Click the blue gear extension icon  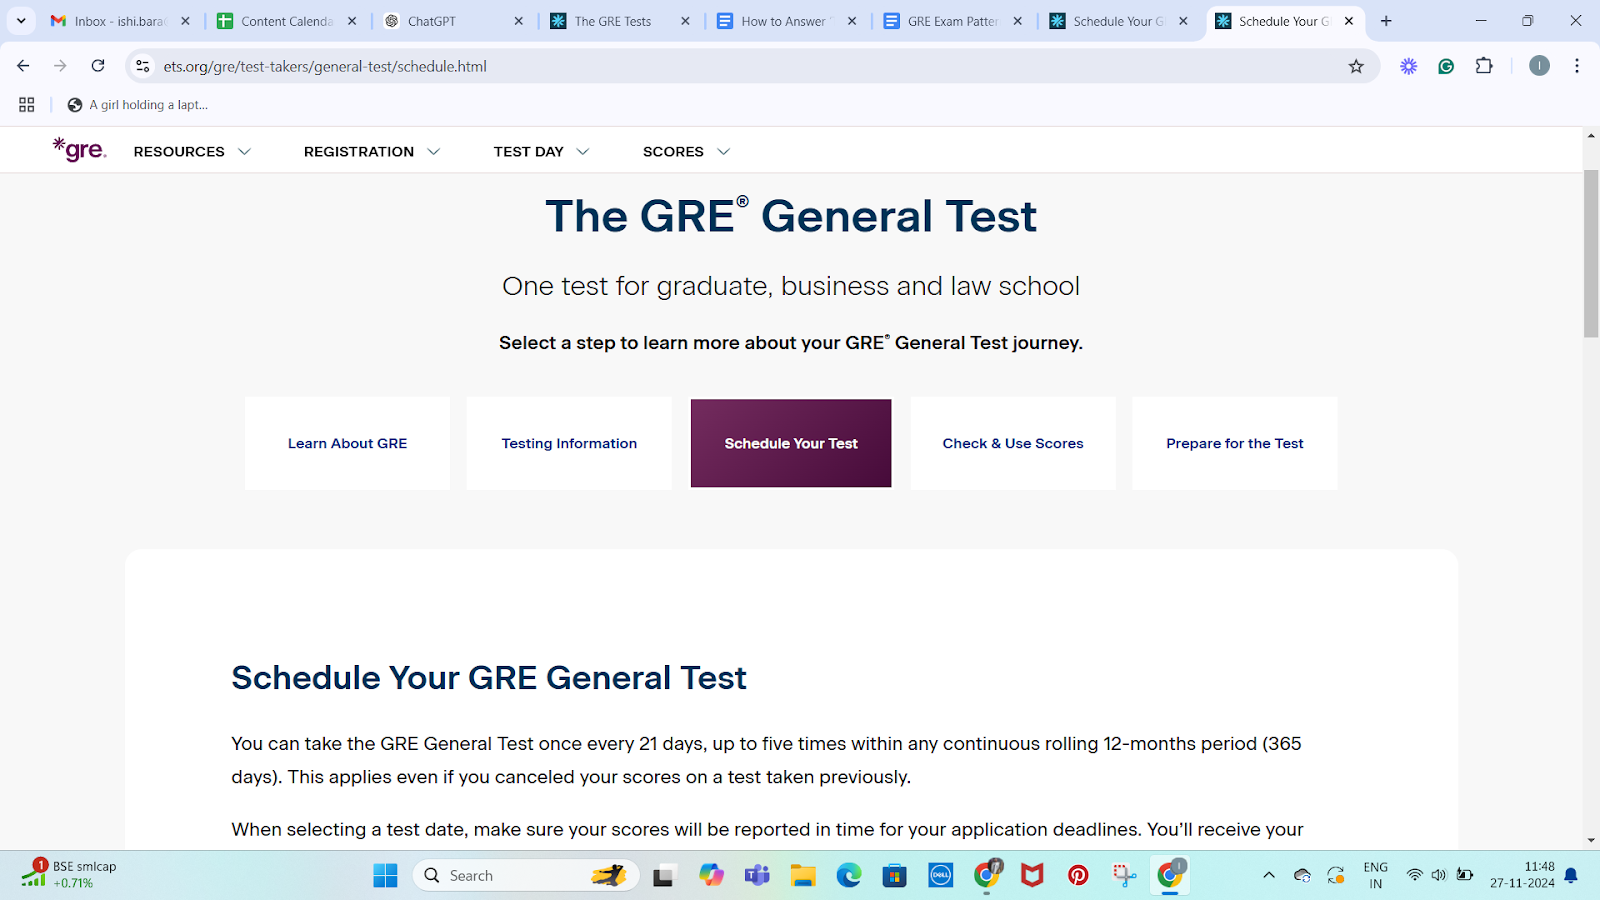[x=1408, y=66]
